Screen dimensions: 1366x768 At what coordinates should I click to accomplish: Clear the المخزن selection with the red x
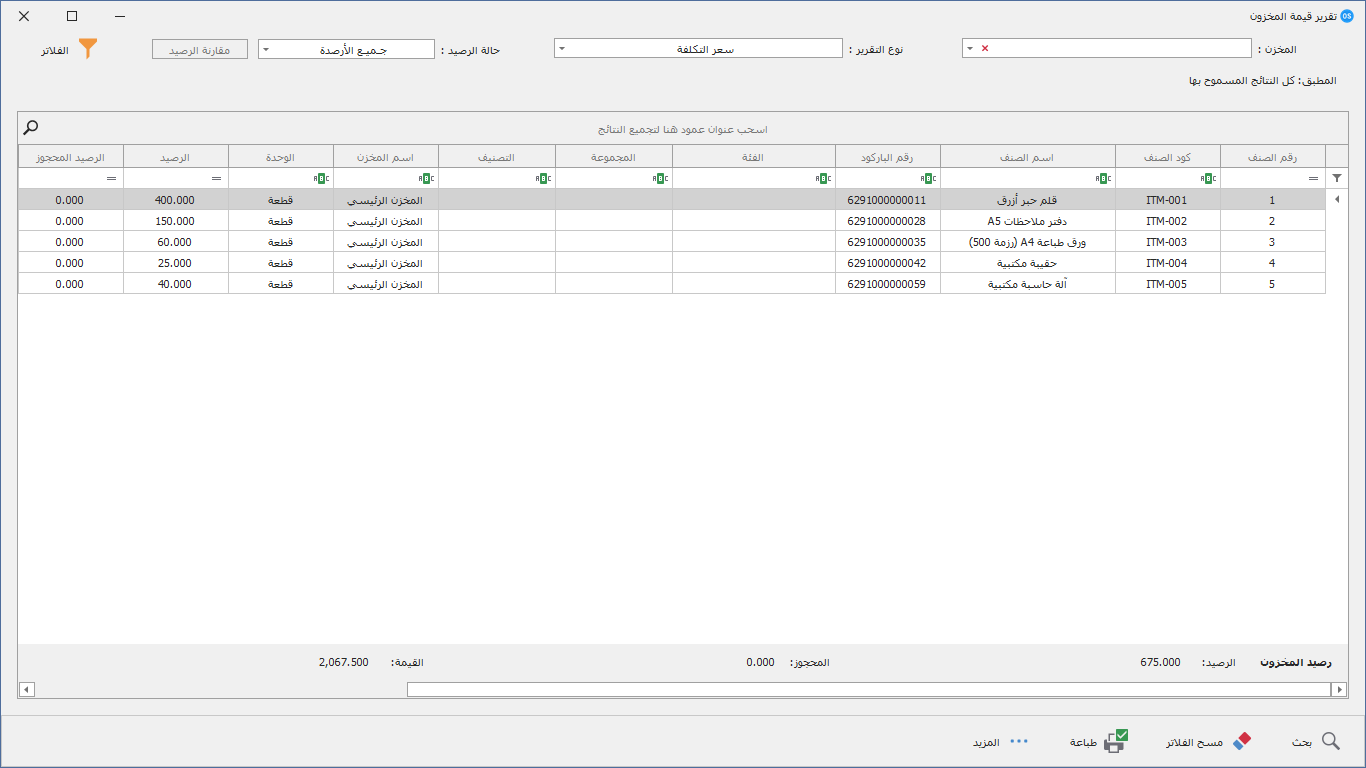click(x=985, y=49)
